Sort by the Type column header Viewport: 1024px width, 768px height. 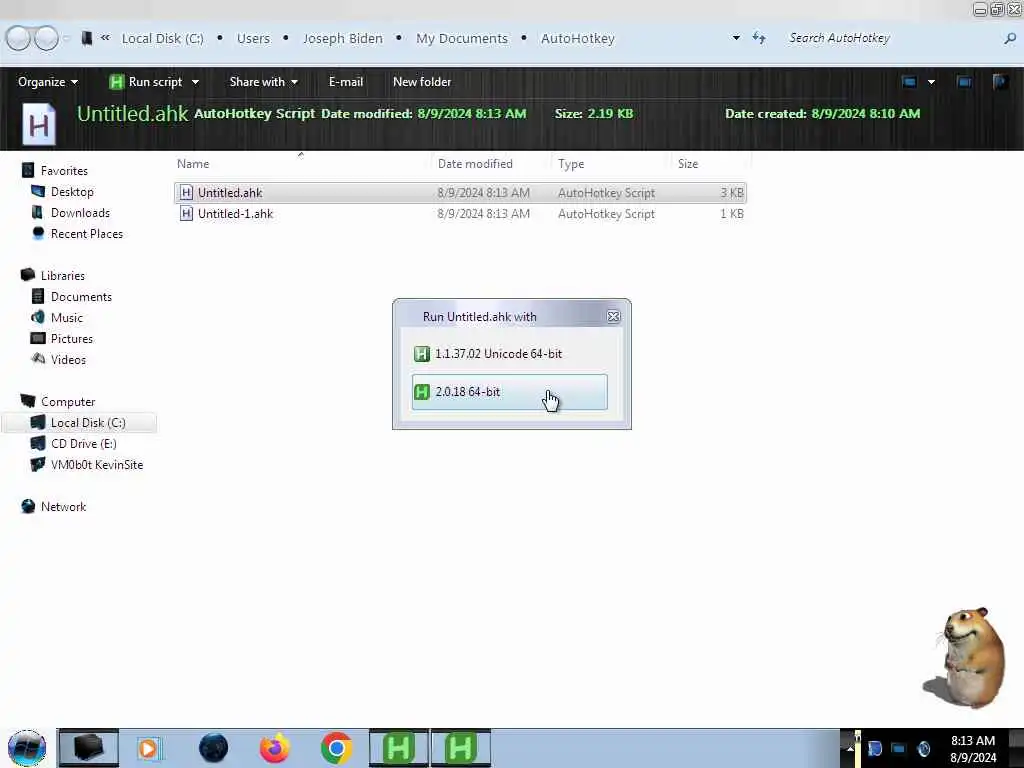571,164
